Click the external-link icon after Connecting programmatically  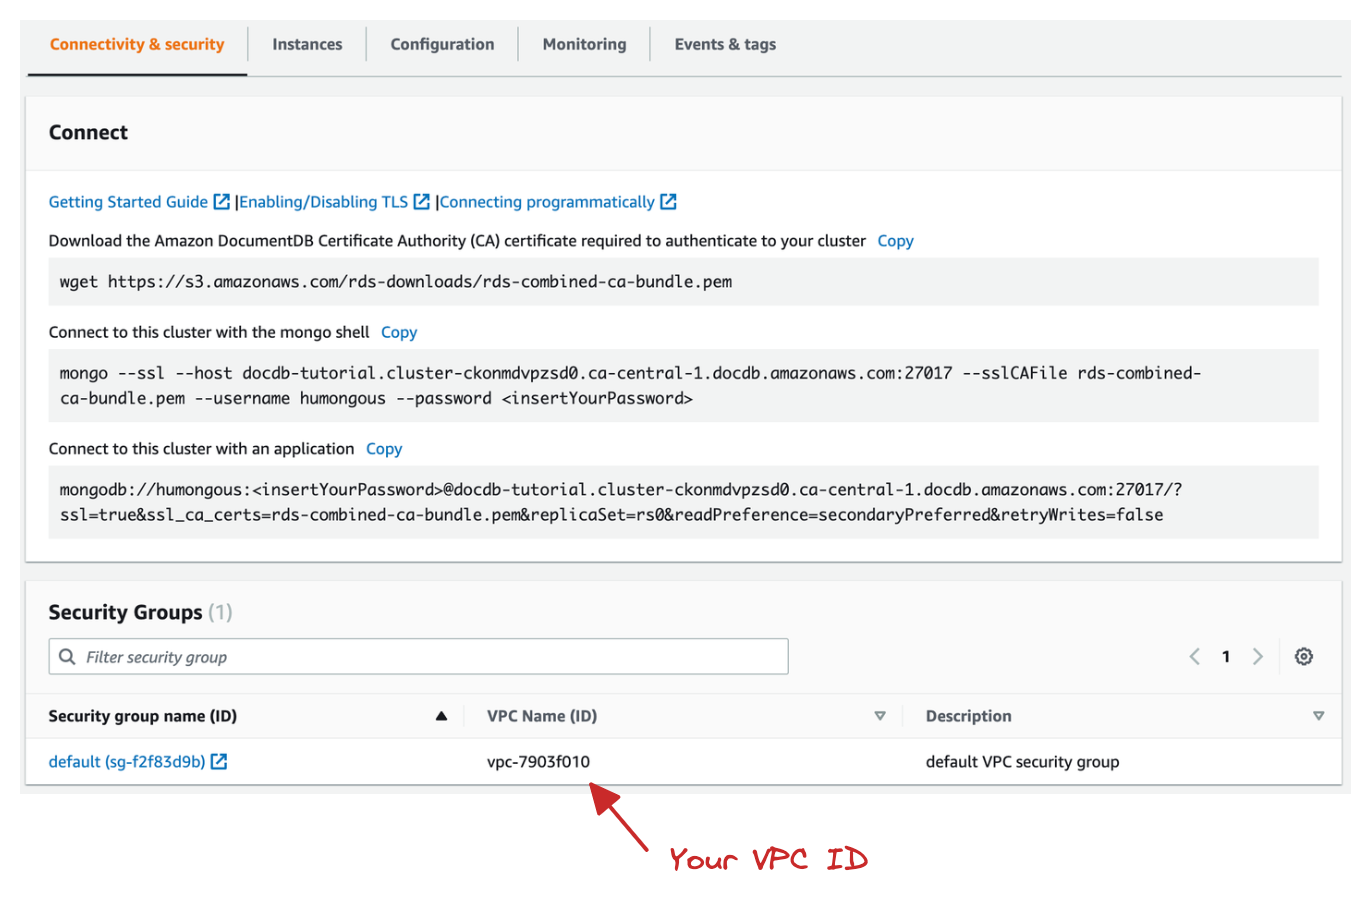click(x=669, y=202)
